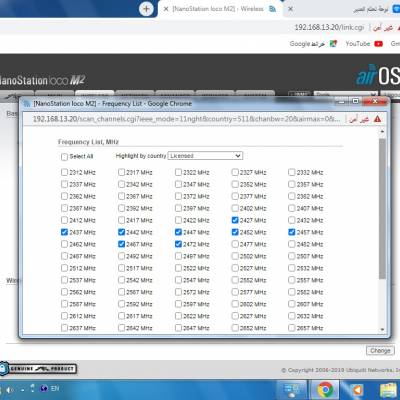The width and height of the screenshot is (400, 400).
Task: Open the Google Maps bookmark
Action: point(313,44)
